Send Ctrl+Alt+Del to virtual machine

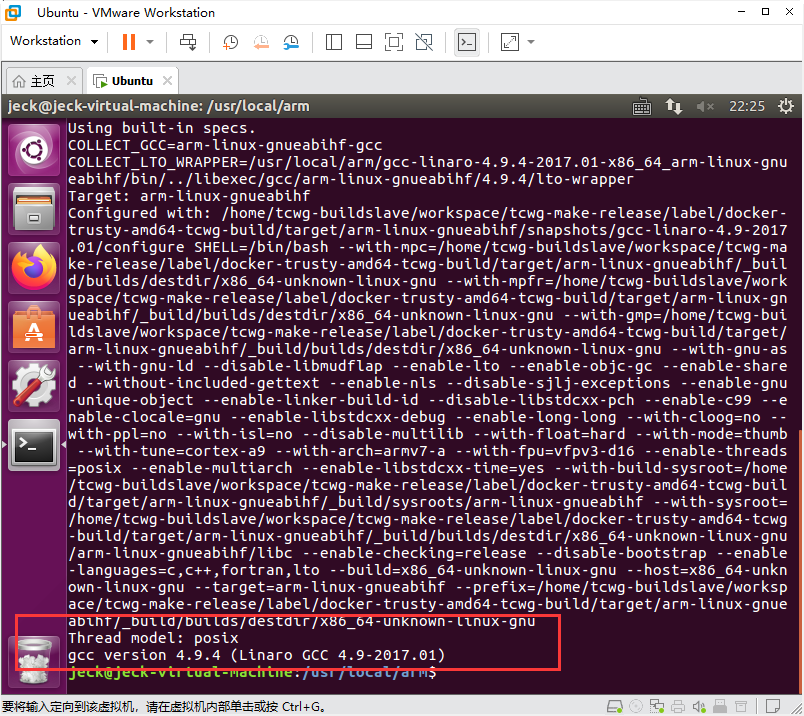(188, 42)
